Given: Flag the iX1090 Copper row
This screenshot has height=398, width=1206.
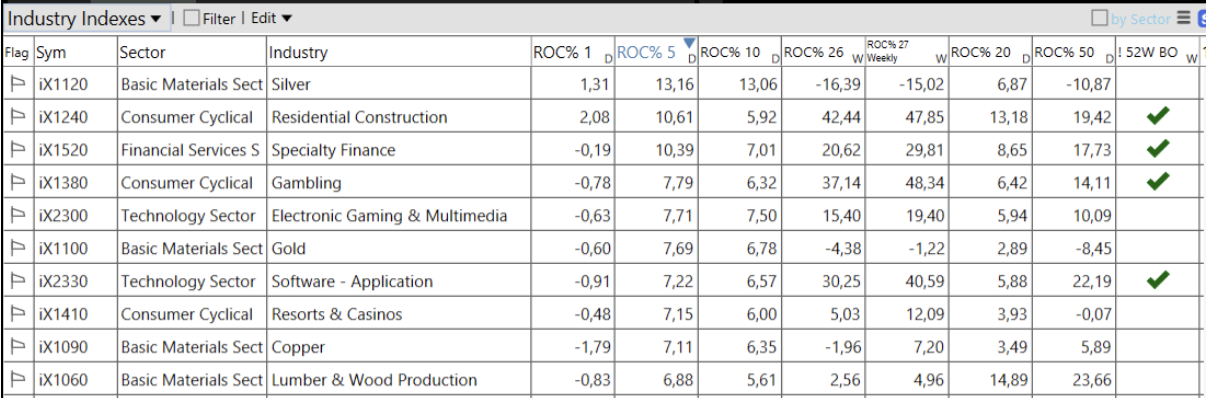Looking at the screenshot, I should [x=17, y=348].
